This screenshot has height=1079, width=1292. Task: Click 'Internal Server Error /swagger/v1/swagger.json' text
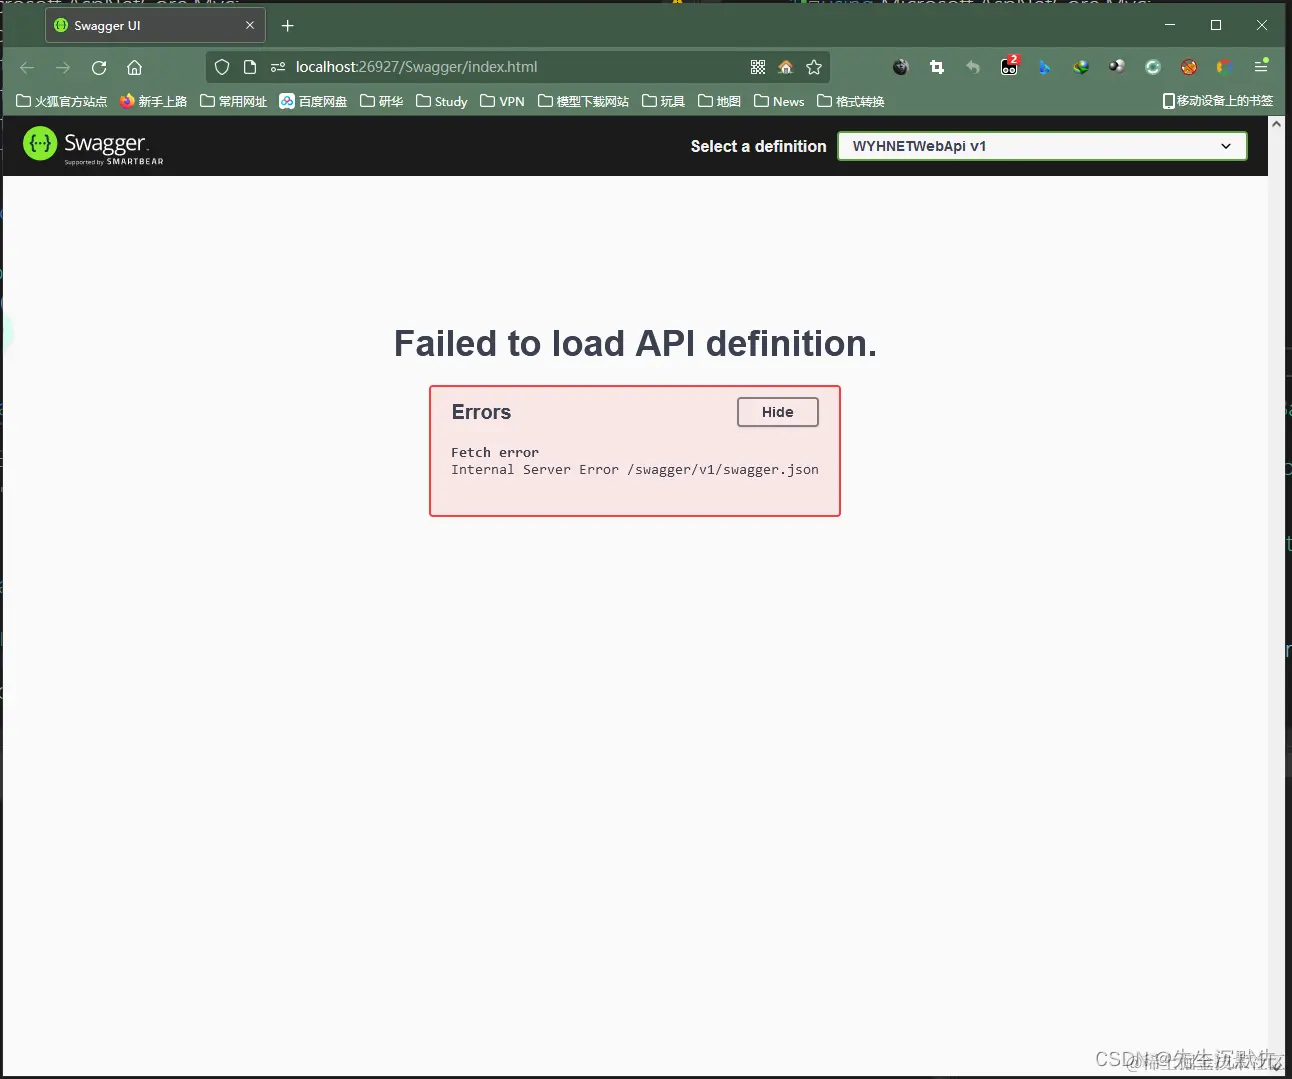click(635, 469)
